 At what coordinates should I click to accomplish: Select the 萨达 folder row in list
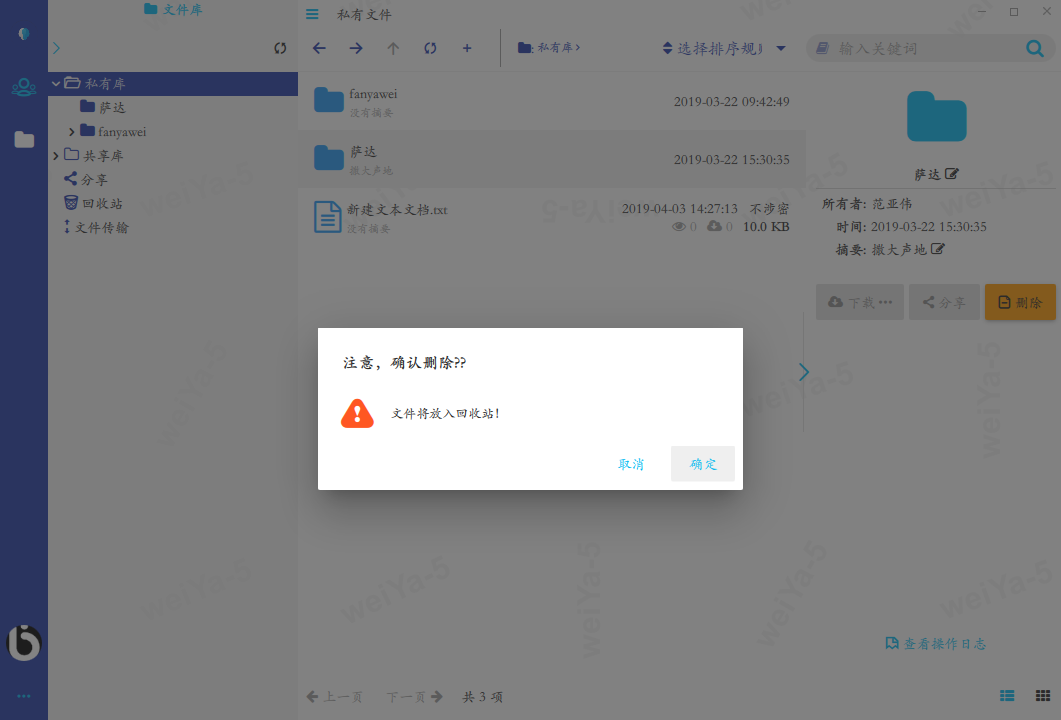click(x=551, y=159)
